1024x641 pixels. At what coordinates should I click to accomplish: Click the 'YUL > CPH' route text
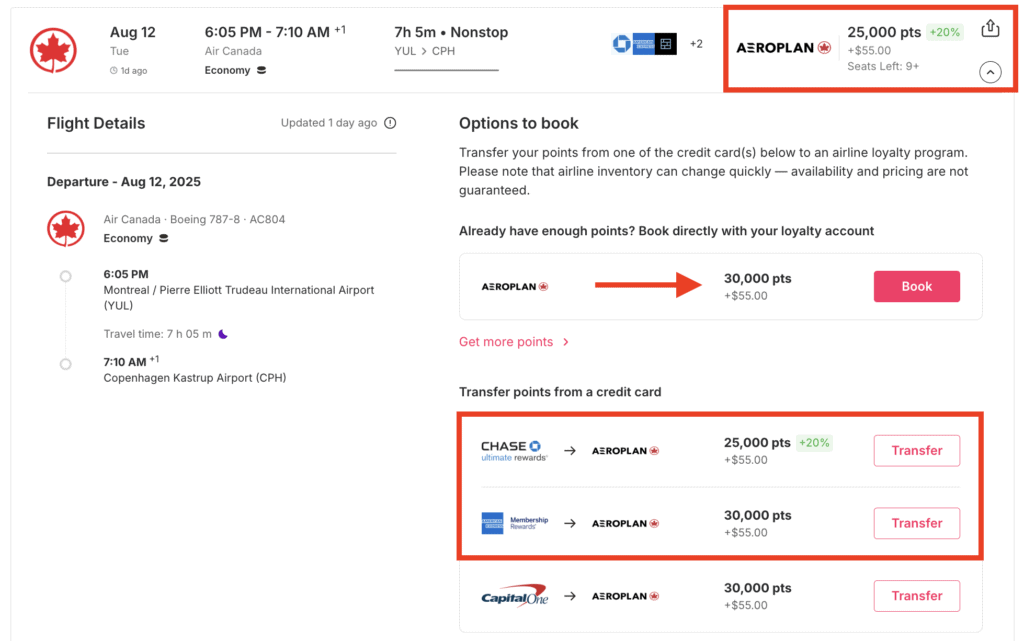pyautogui.click(x=424, y=51)
